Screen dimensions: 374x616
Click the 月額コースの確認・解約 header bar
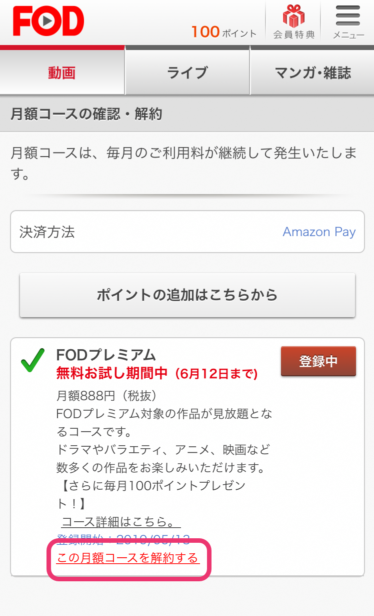[x=187, y=114]
